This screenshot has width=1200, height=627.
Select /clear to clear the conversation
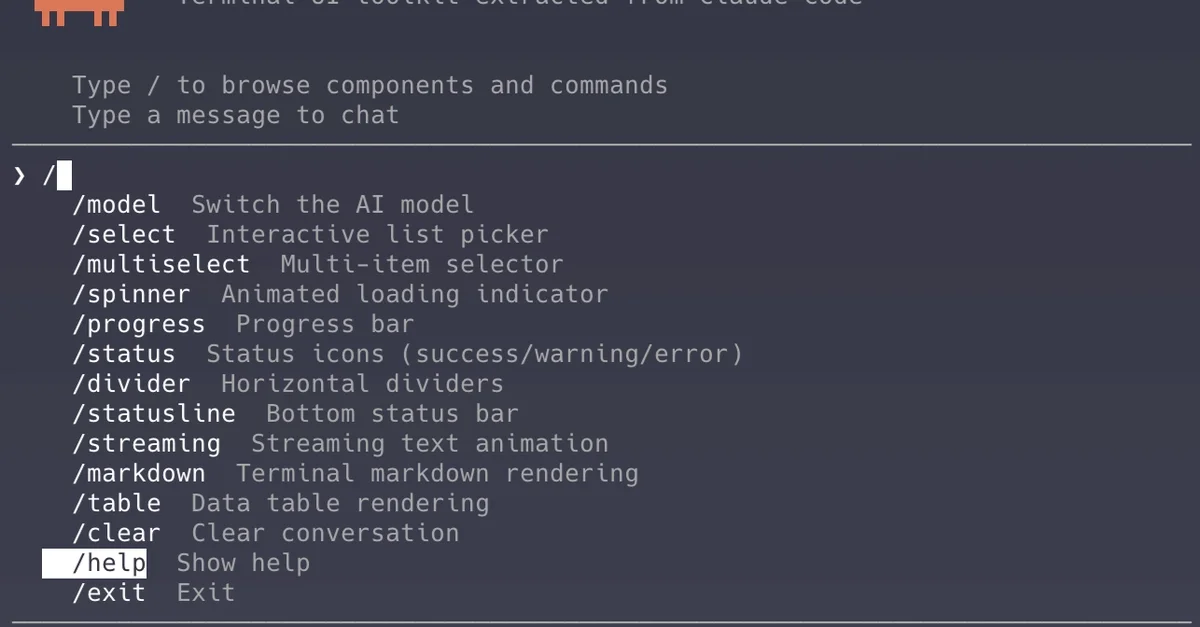[x=117, y=533]
